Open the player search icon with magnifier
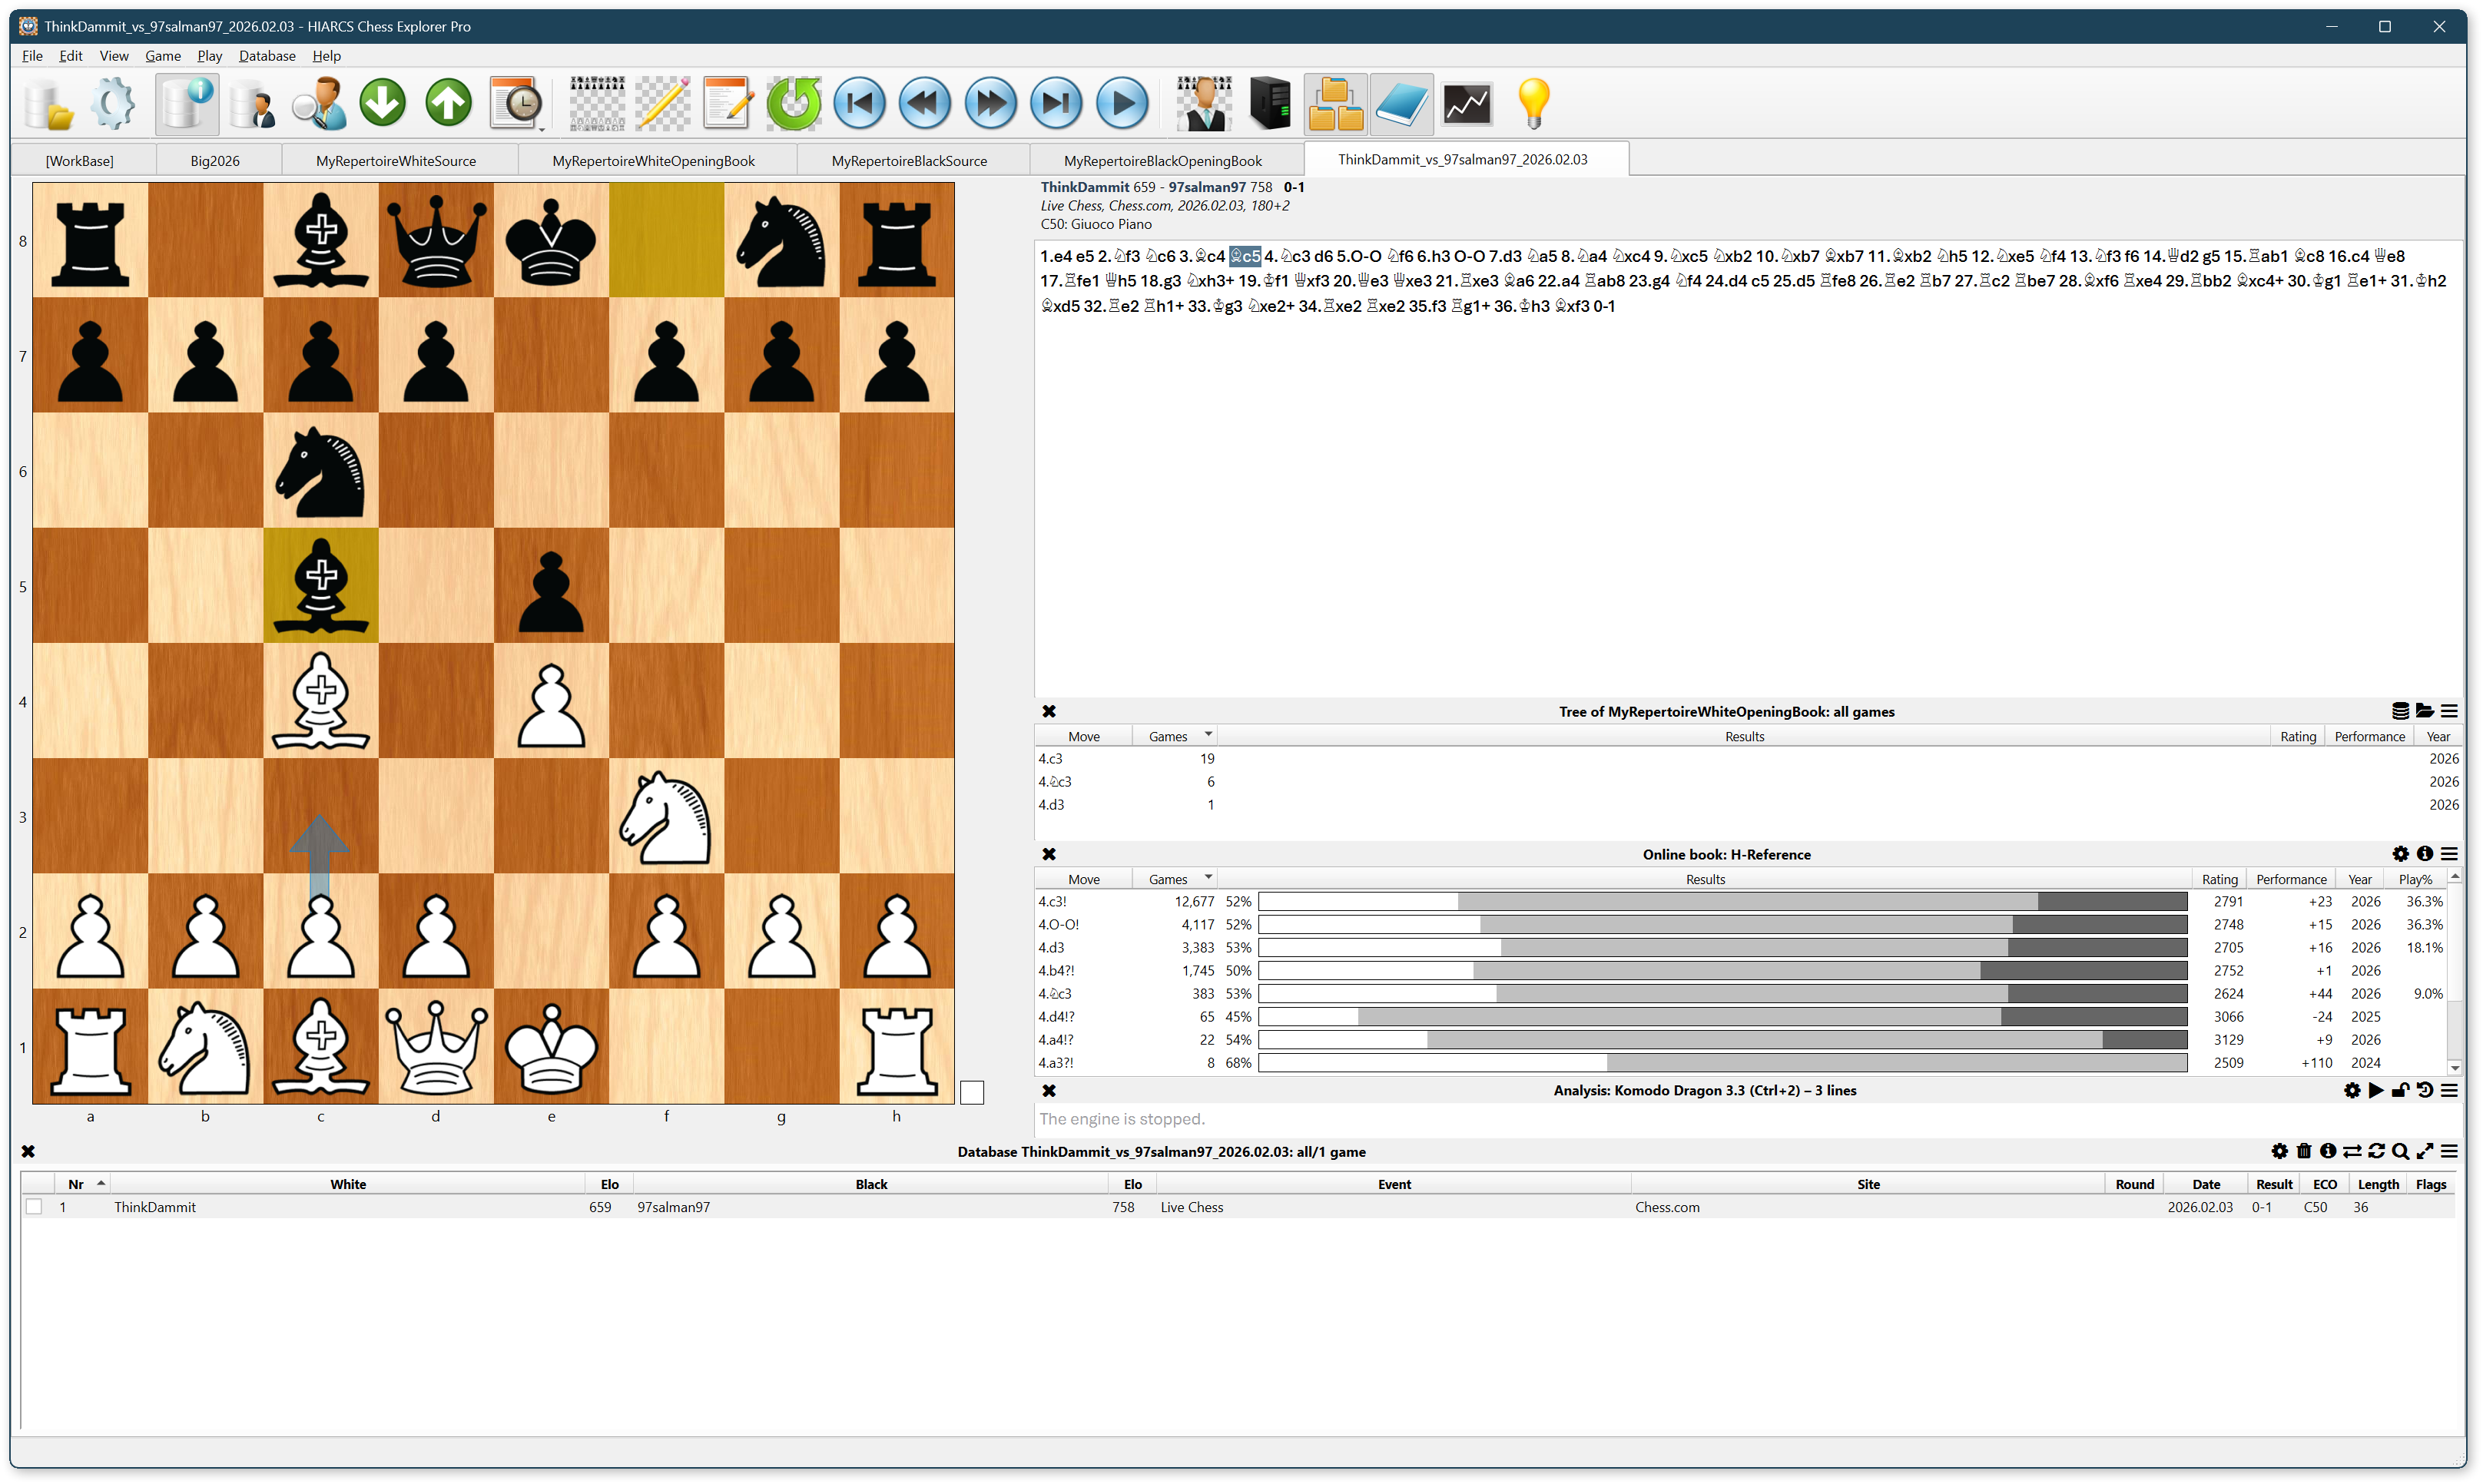 tap(318, 103)
